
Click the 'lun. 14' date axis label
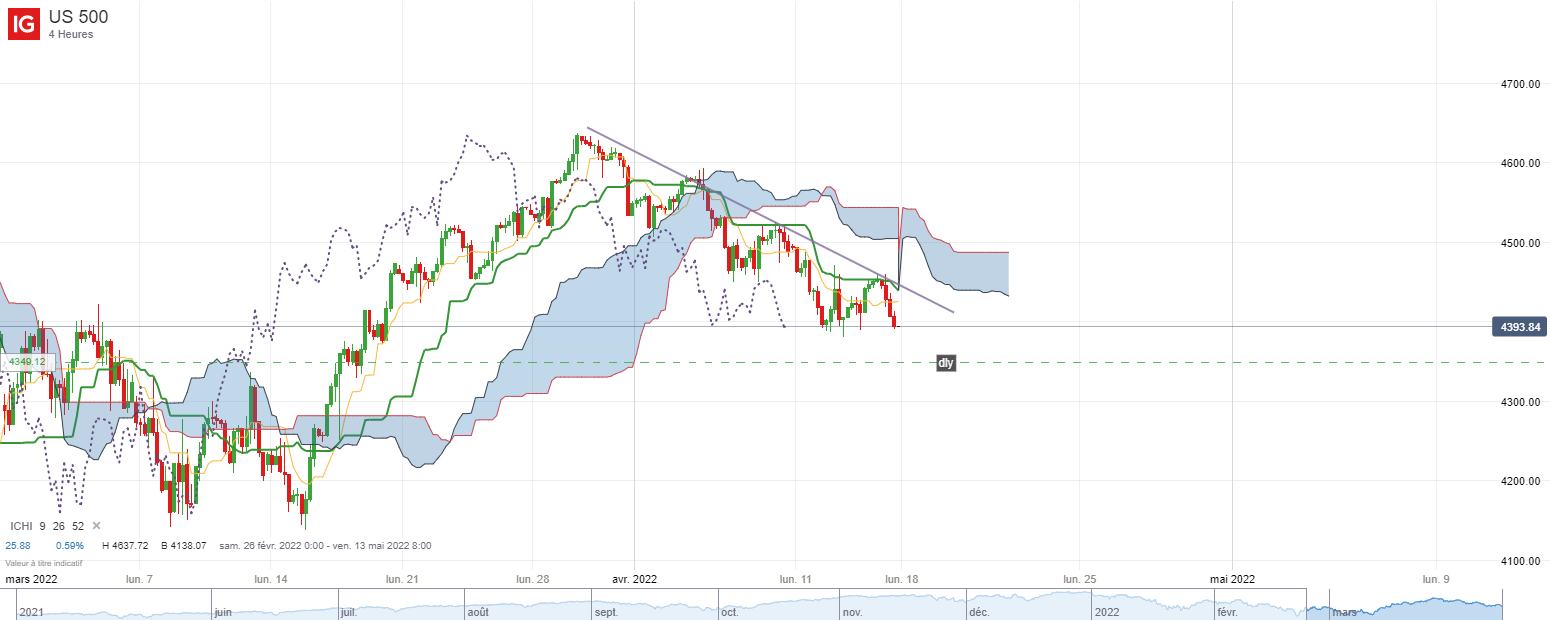[x=270, y=579]
